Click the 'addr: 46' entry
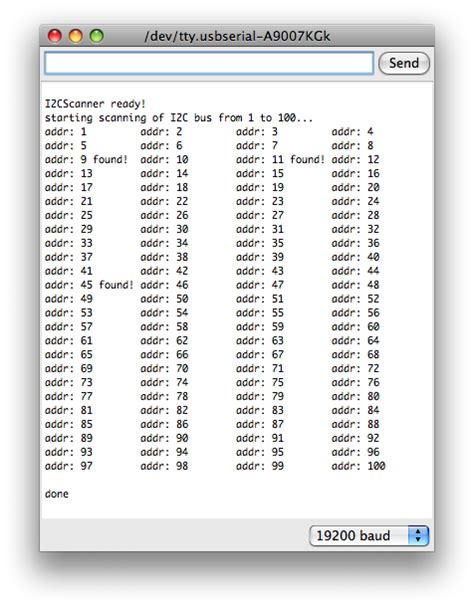 (x=164, y=285)
